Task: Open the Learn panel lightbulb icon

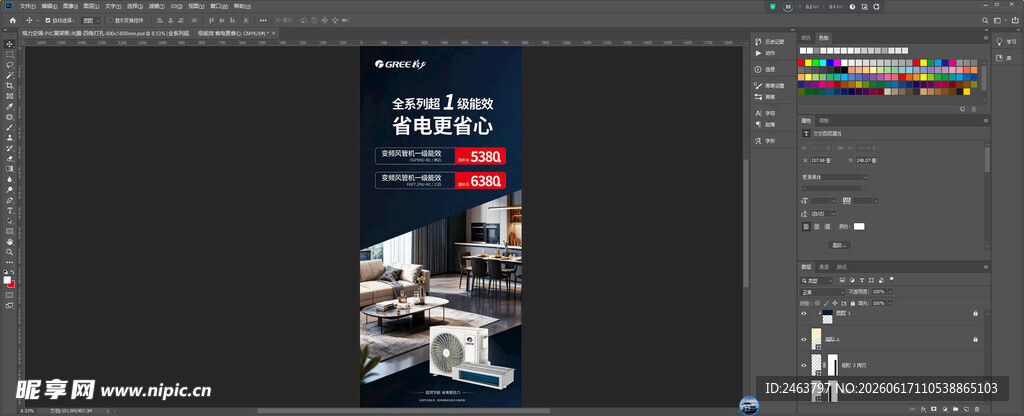Action: click(x=999, y=41)
